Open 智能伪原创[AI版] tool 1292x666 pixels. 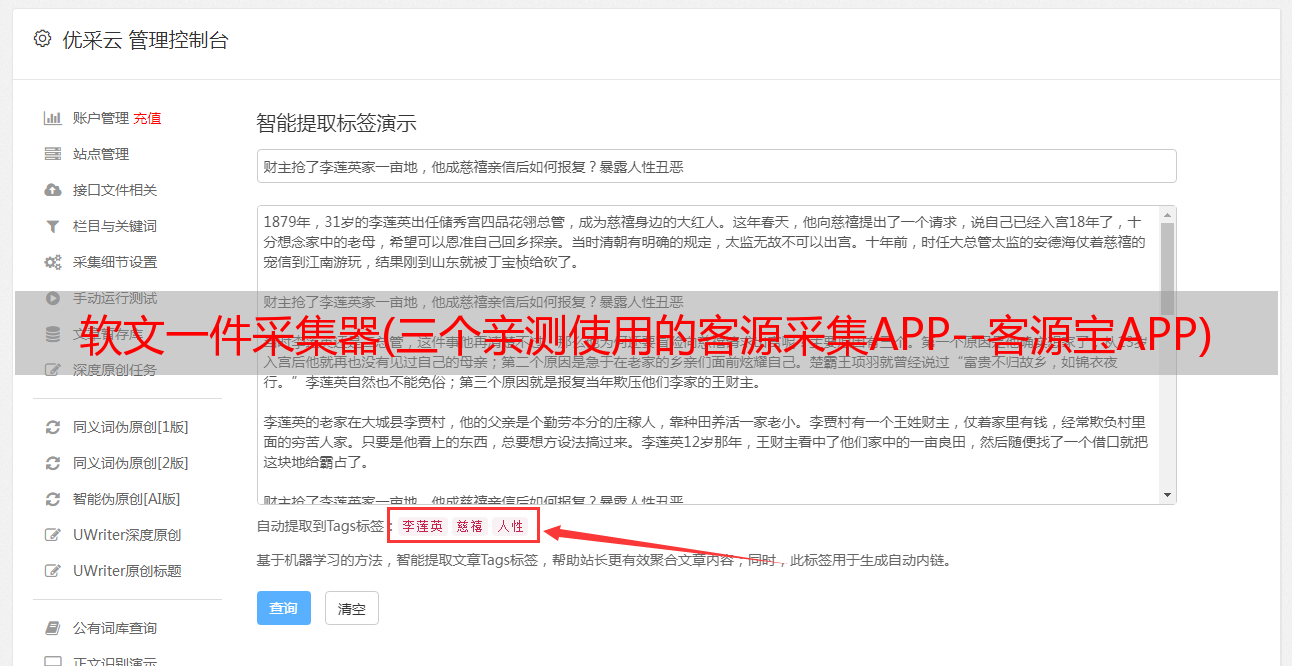(x=126, y=499)
